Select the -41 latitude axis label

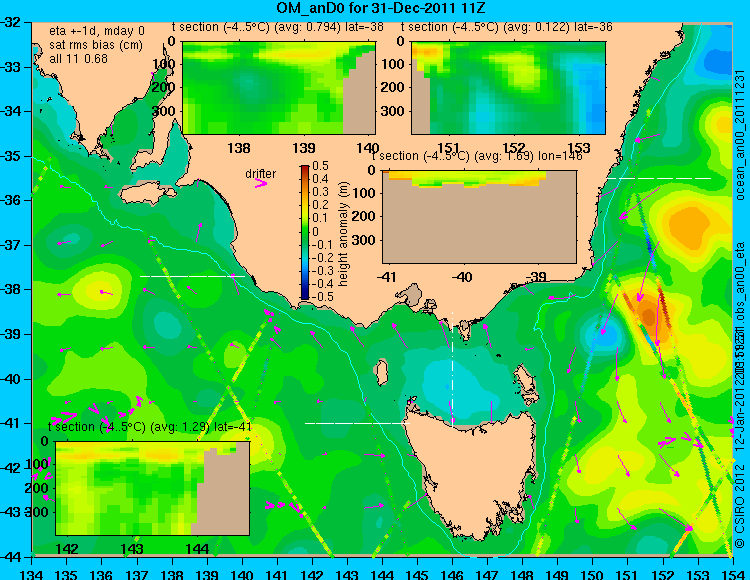click(13, 424)
